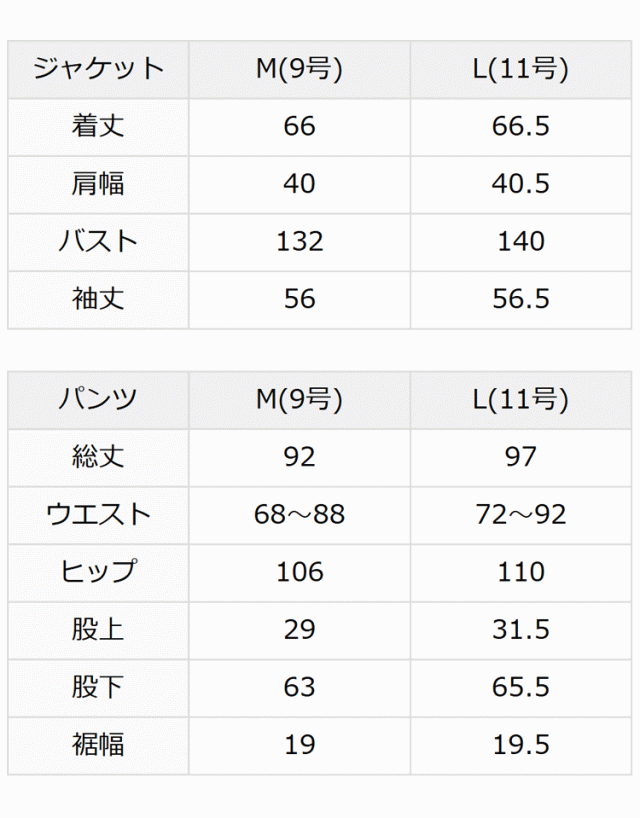Click the ジャケット table header cell
Screen dimensions: 640x818
click(x=98, y=69)
